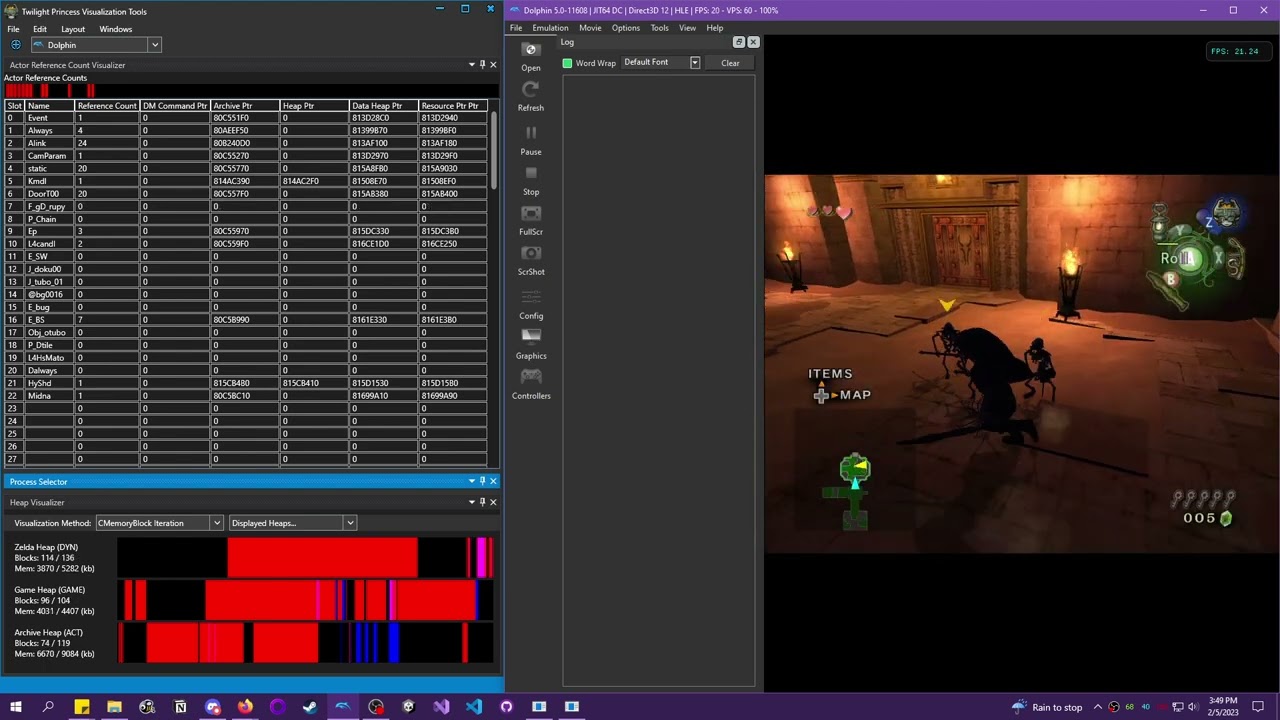Click DM Command Ptr column header
This screenshot has width=1280, height=720.
(x=174, y=105)
